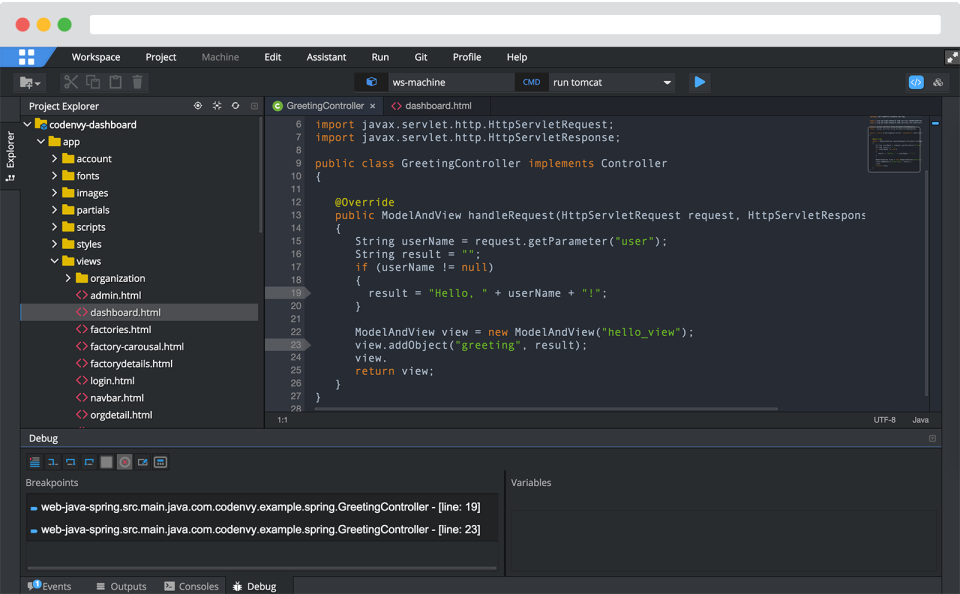Screen dimensions: 960x594
Task: Click evaluate expression calculator icon
Action: [x=160, y=462]
